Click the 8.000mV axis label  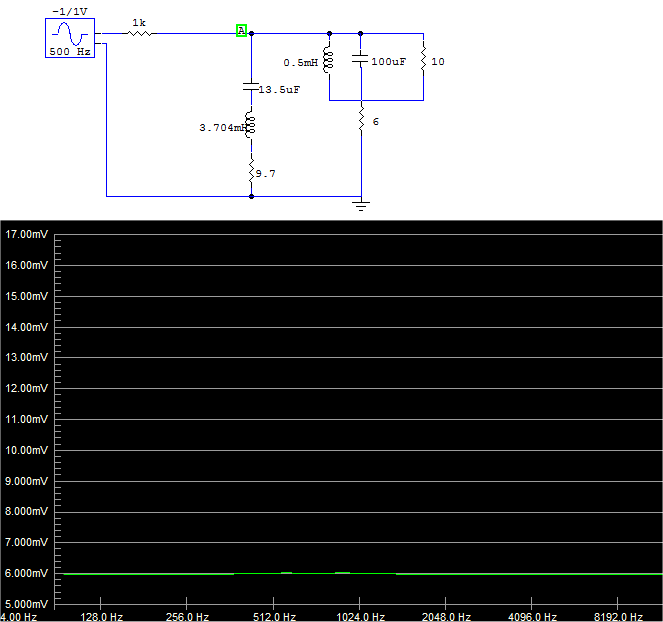tap(27, 511)
